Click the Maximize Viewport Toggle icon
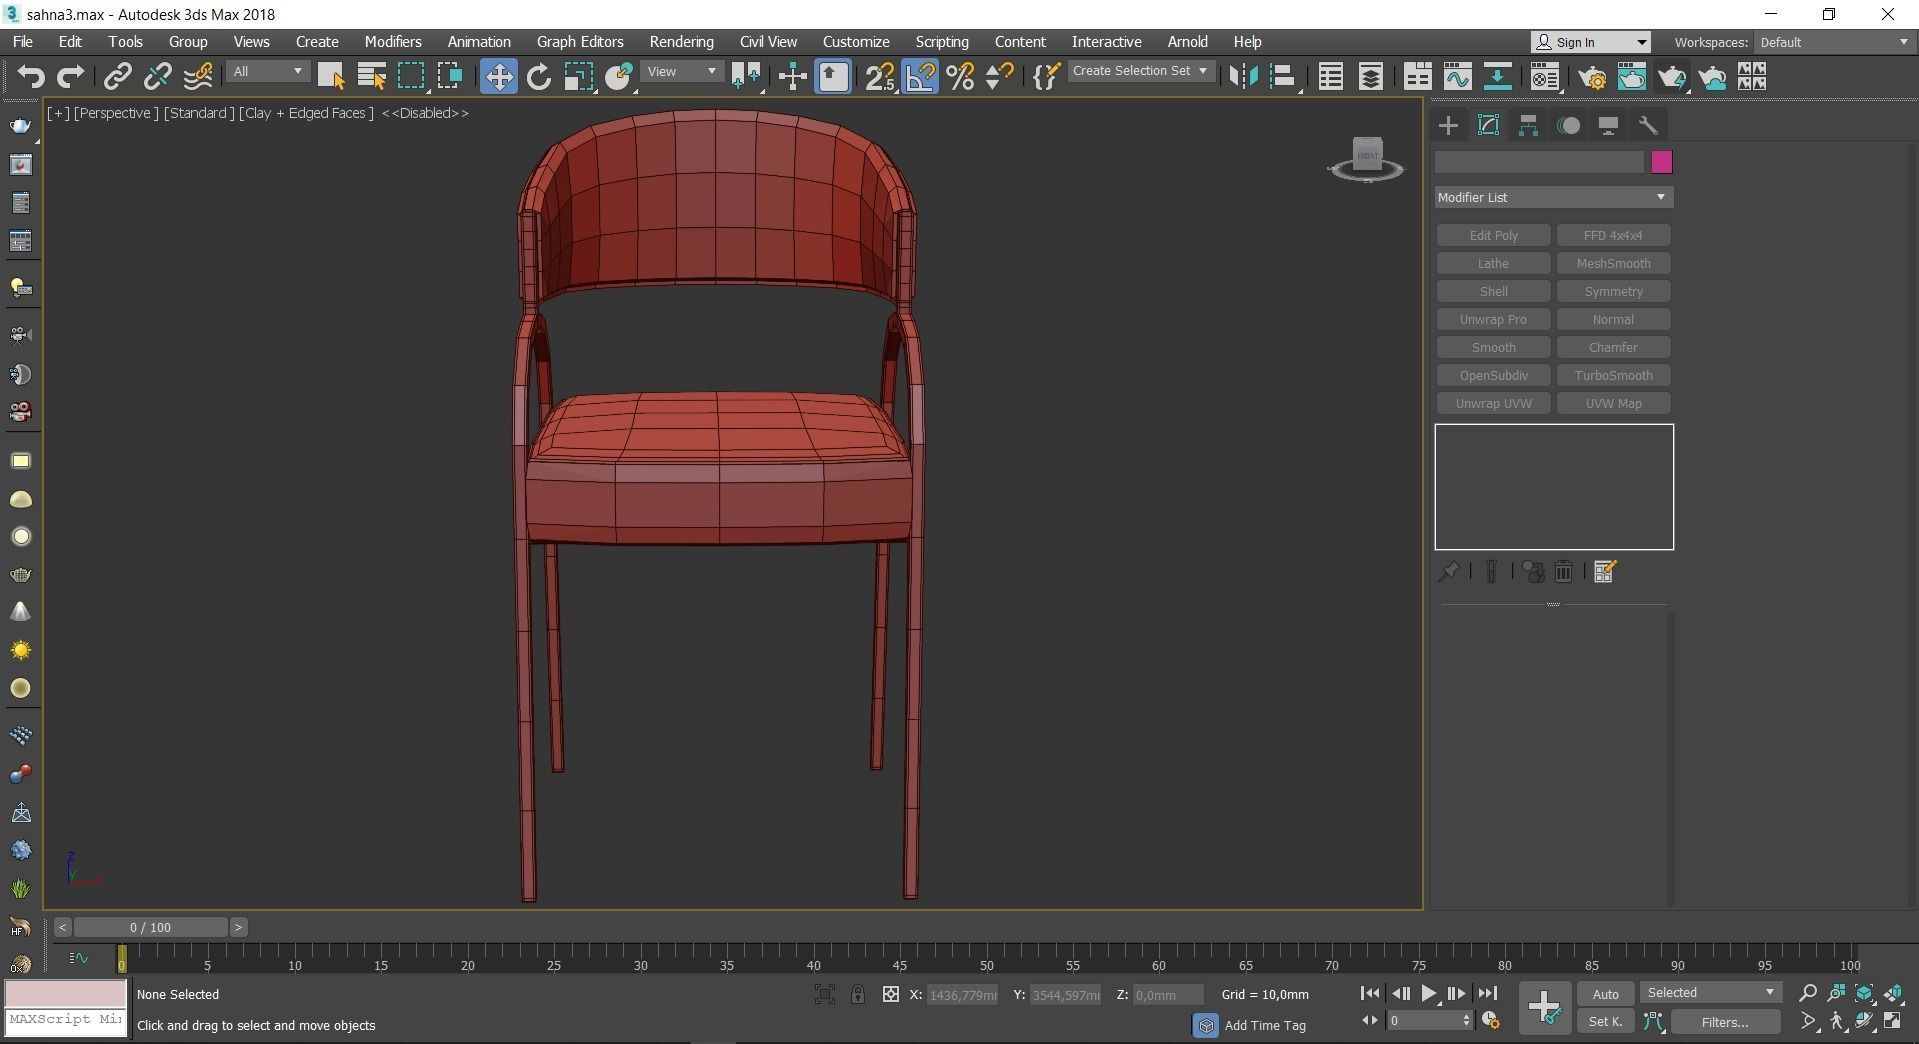 point(1893,1021)
